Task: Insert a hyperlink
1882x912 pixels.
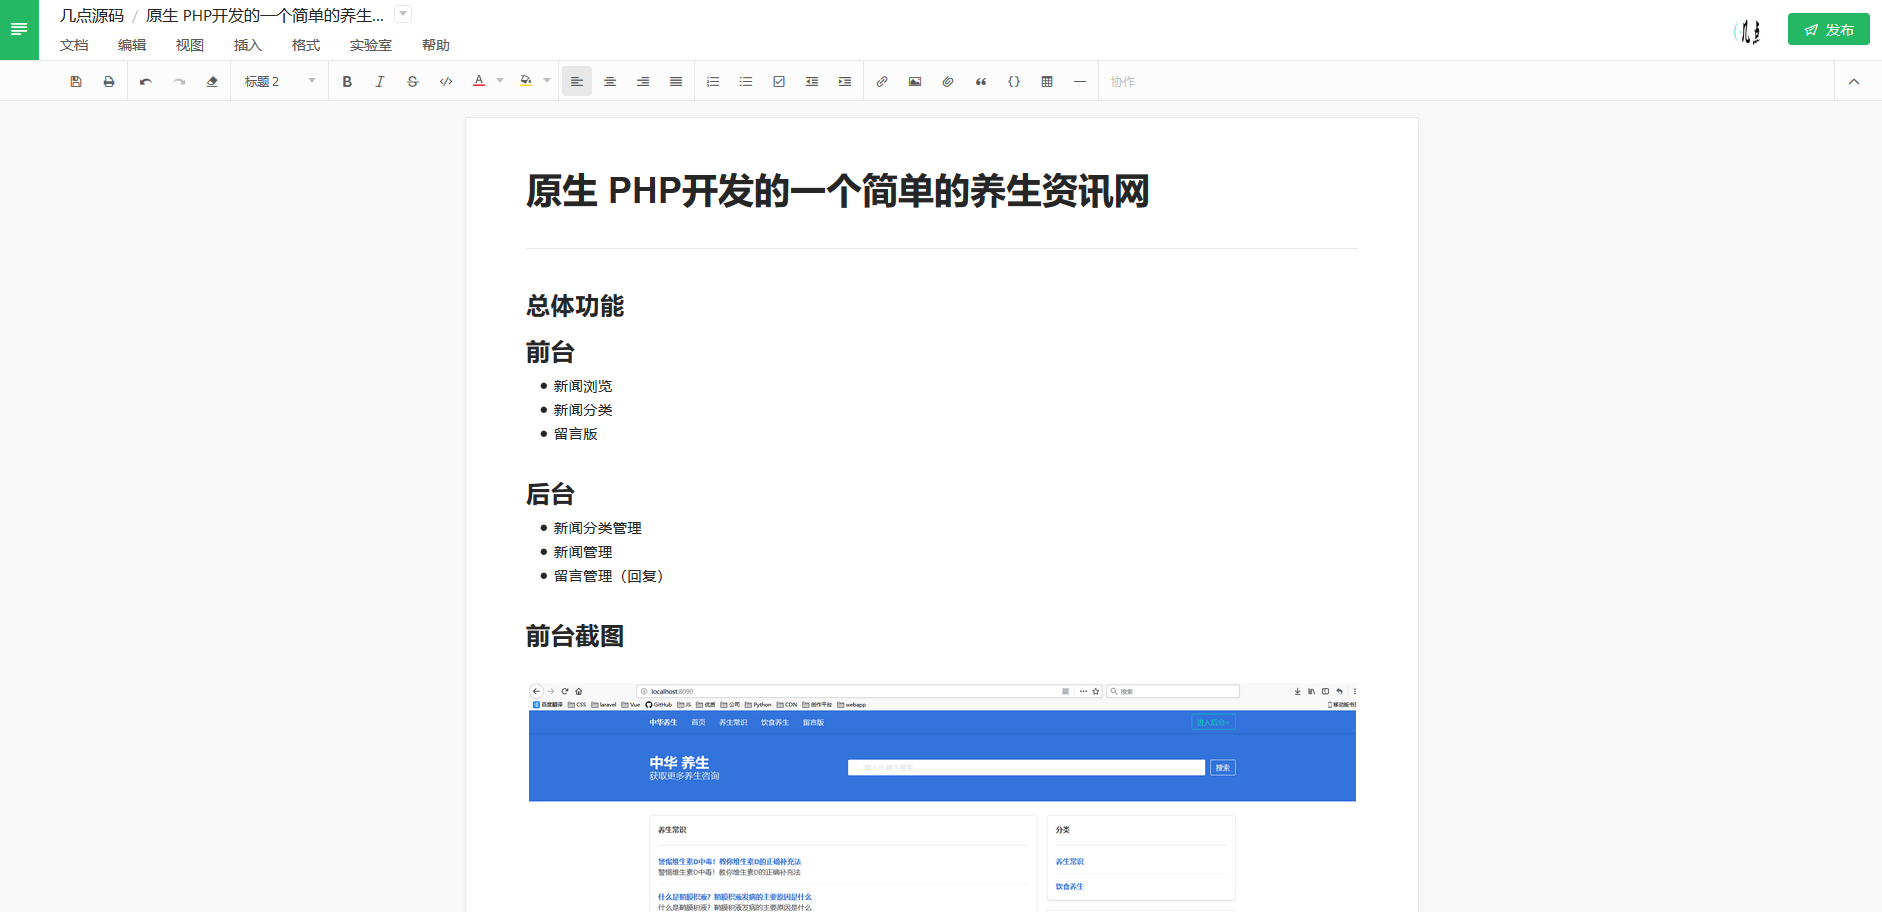Action: click(882, 82)
